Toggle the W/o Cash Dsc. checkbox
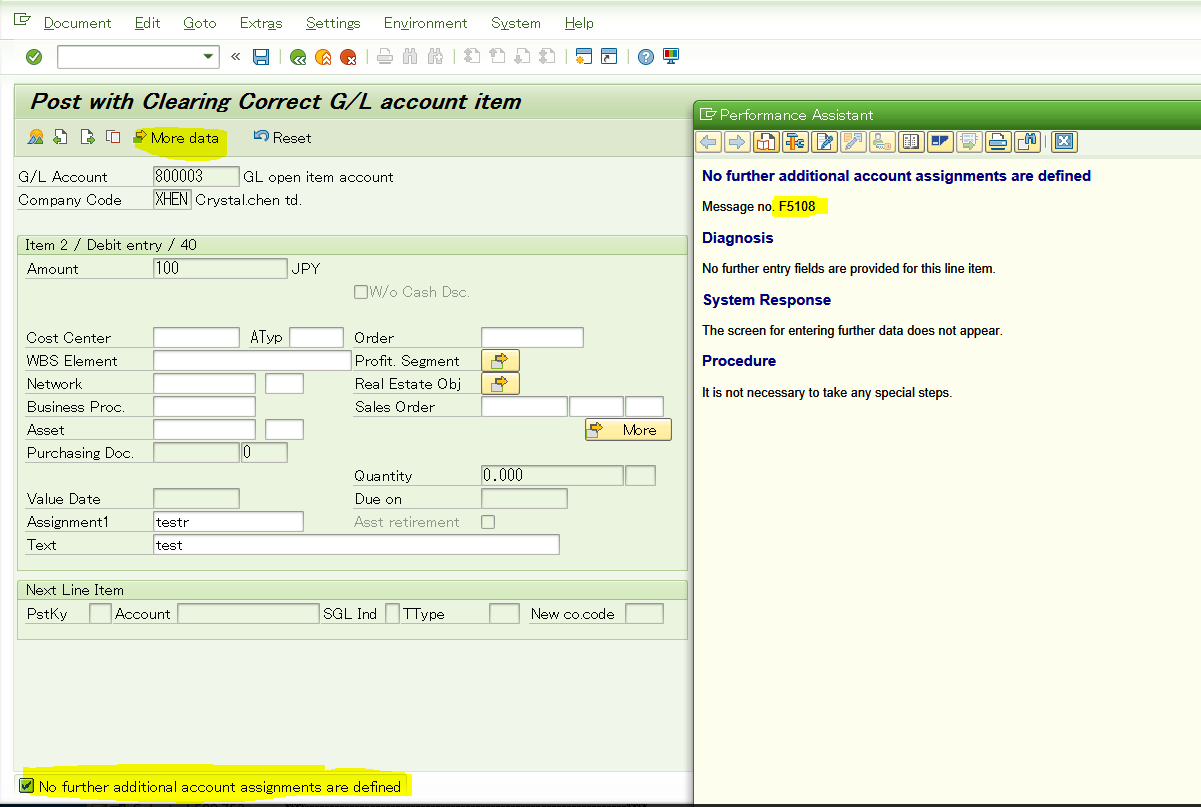Screen dimensions: 1201x807 pos(360,292)
